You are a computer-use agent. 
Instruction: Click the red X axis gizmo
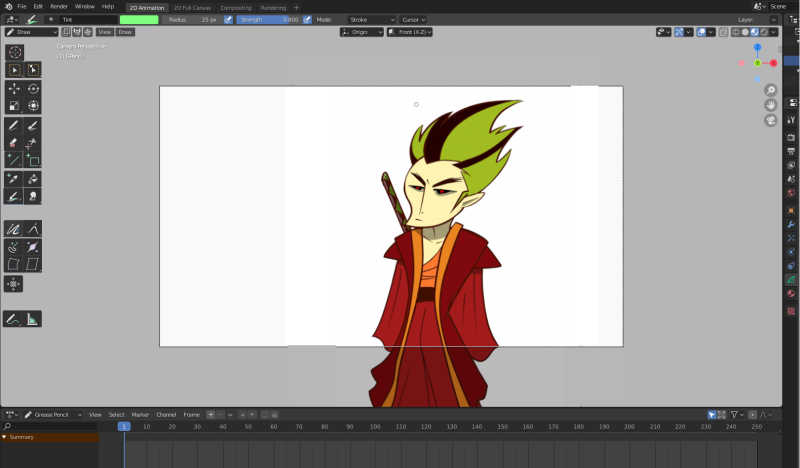(x=773, y=63)
